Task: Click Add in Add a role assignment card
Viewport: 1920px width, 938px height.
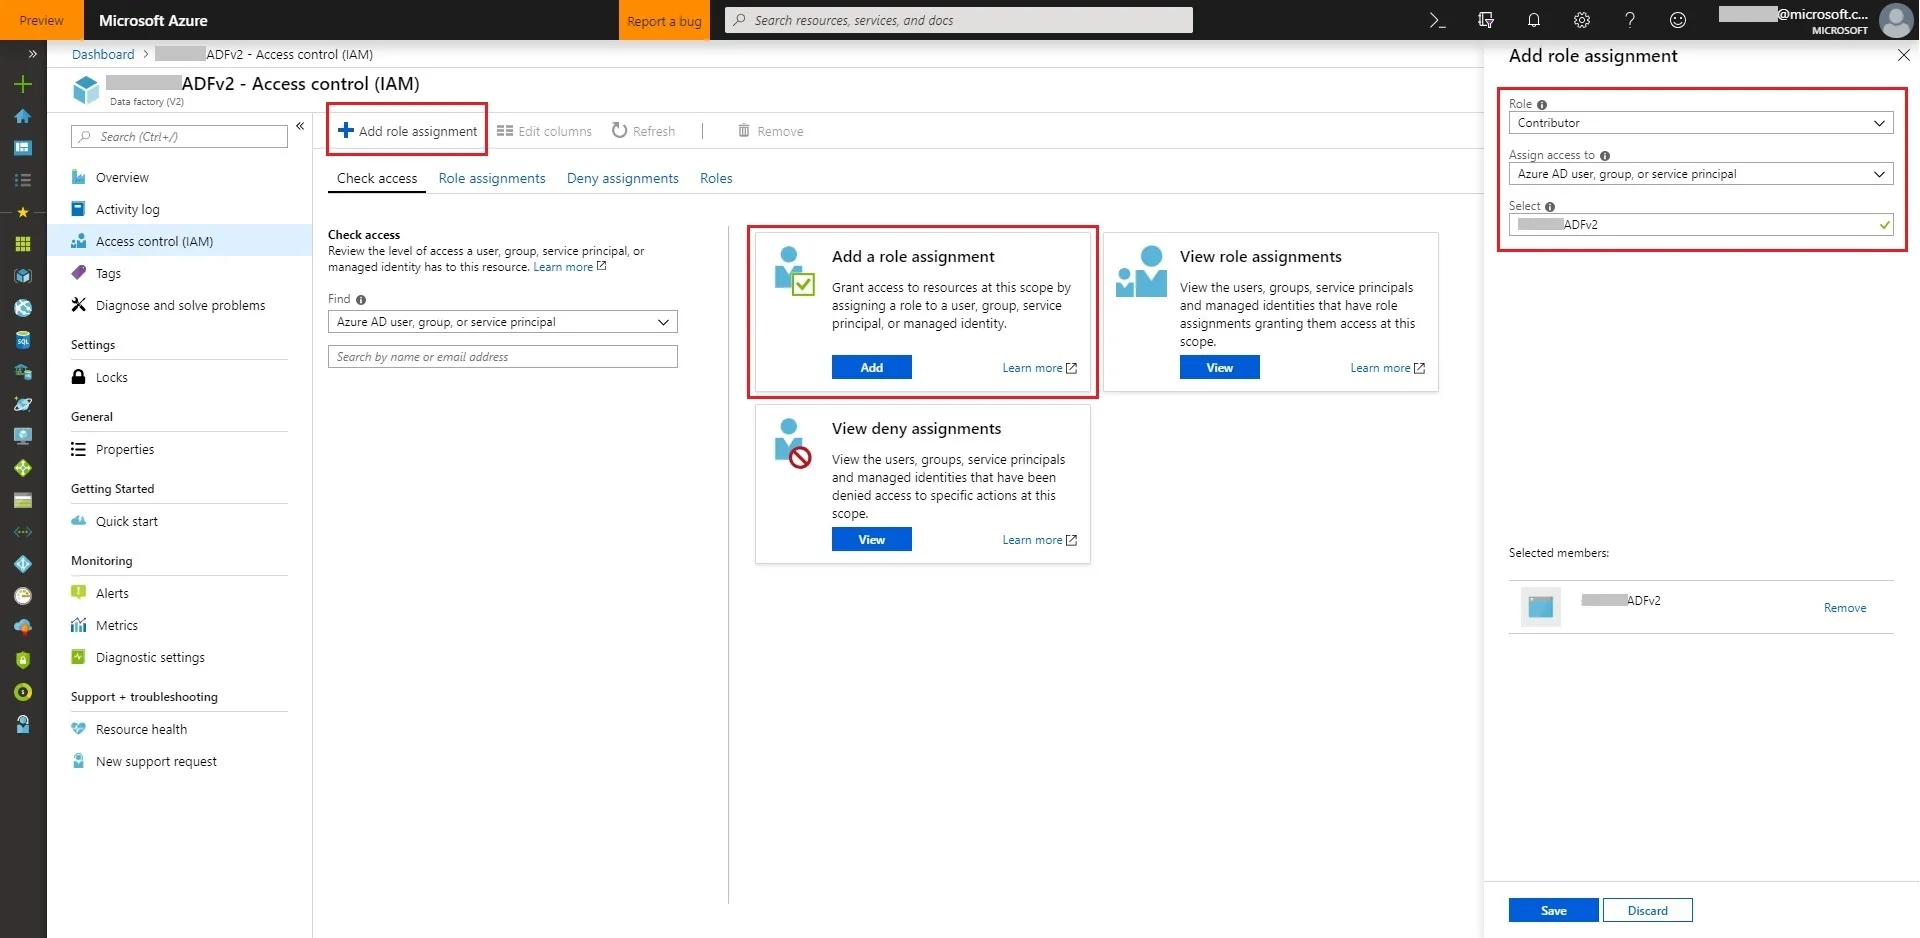Action: (x=872, y=368)
